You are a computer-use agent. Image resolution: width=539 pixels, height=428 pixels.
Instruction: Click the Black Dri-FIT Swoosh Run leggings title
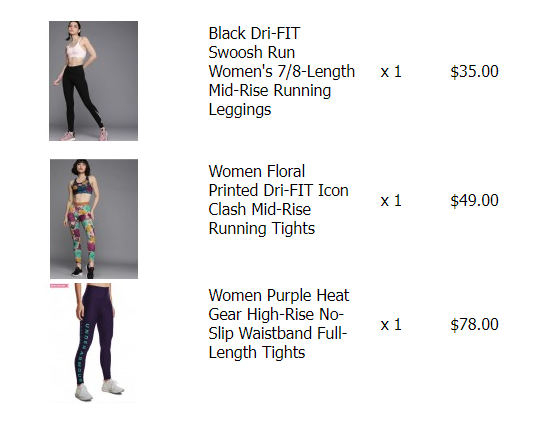pyautogui.click(x=282, y=72)
